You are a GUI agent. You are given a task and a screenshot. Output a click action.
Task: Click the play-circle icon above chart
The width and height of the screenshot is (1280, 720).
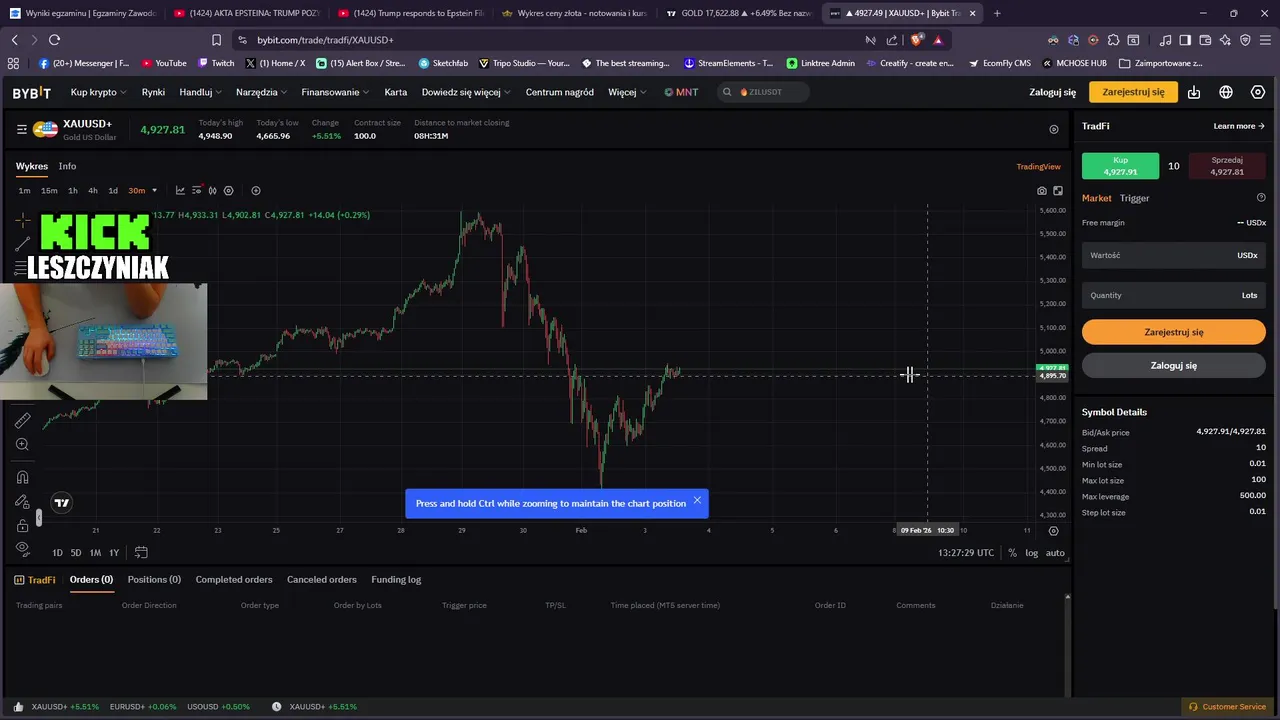click(x=1054, y=129)
